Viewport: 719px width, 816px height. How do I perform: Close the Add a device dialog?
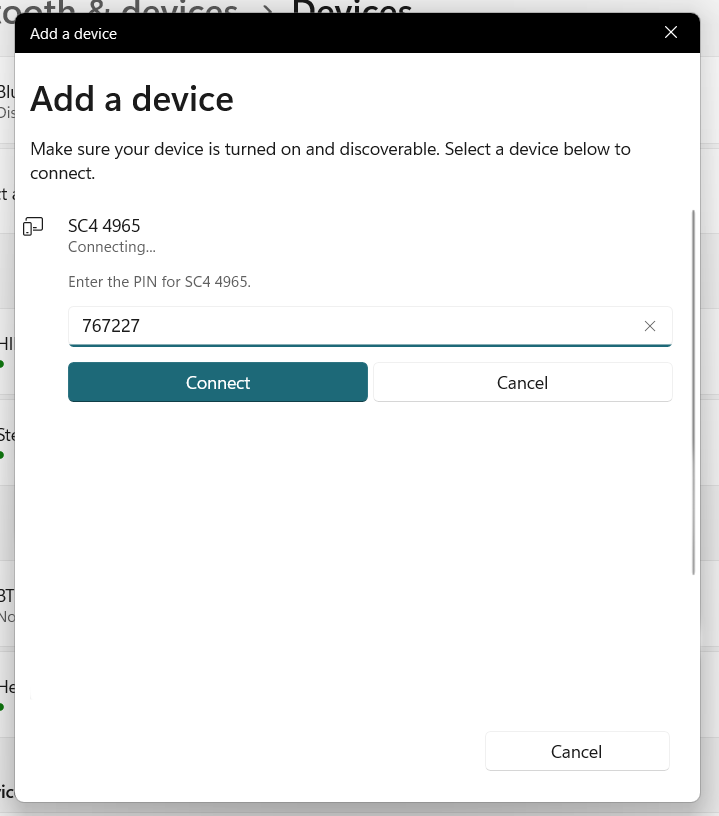[x=671, y=32]
